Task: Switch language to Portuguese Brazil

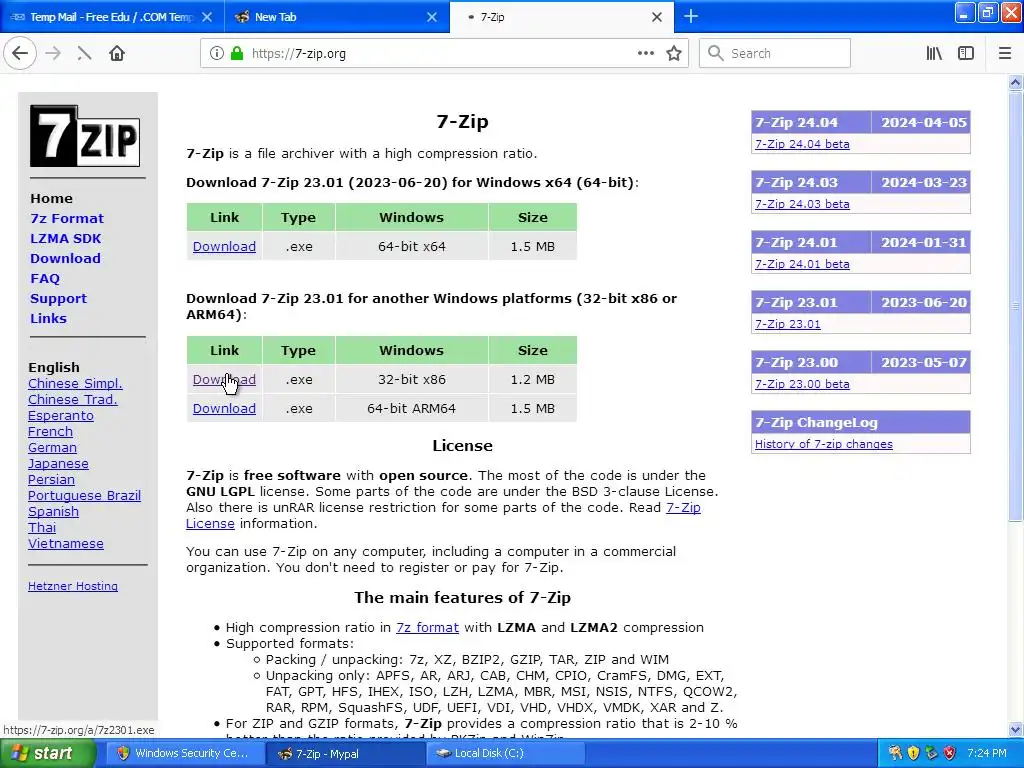Action: click(x=84, y=496)
